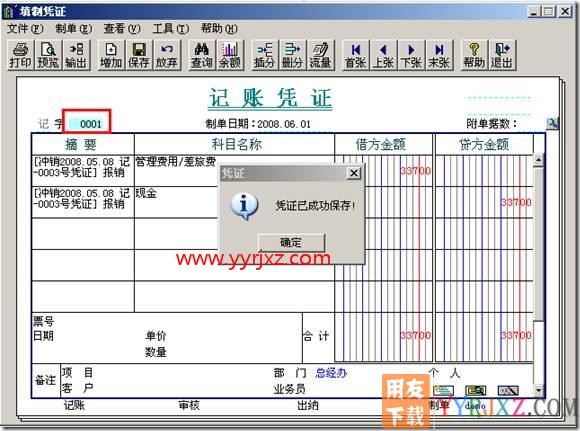Screen dimensions: 580x431
Task: Click the 合计 credit total 33700
Action: pyautogui.click(x=516, y=336)
